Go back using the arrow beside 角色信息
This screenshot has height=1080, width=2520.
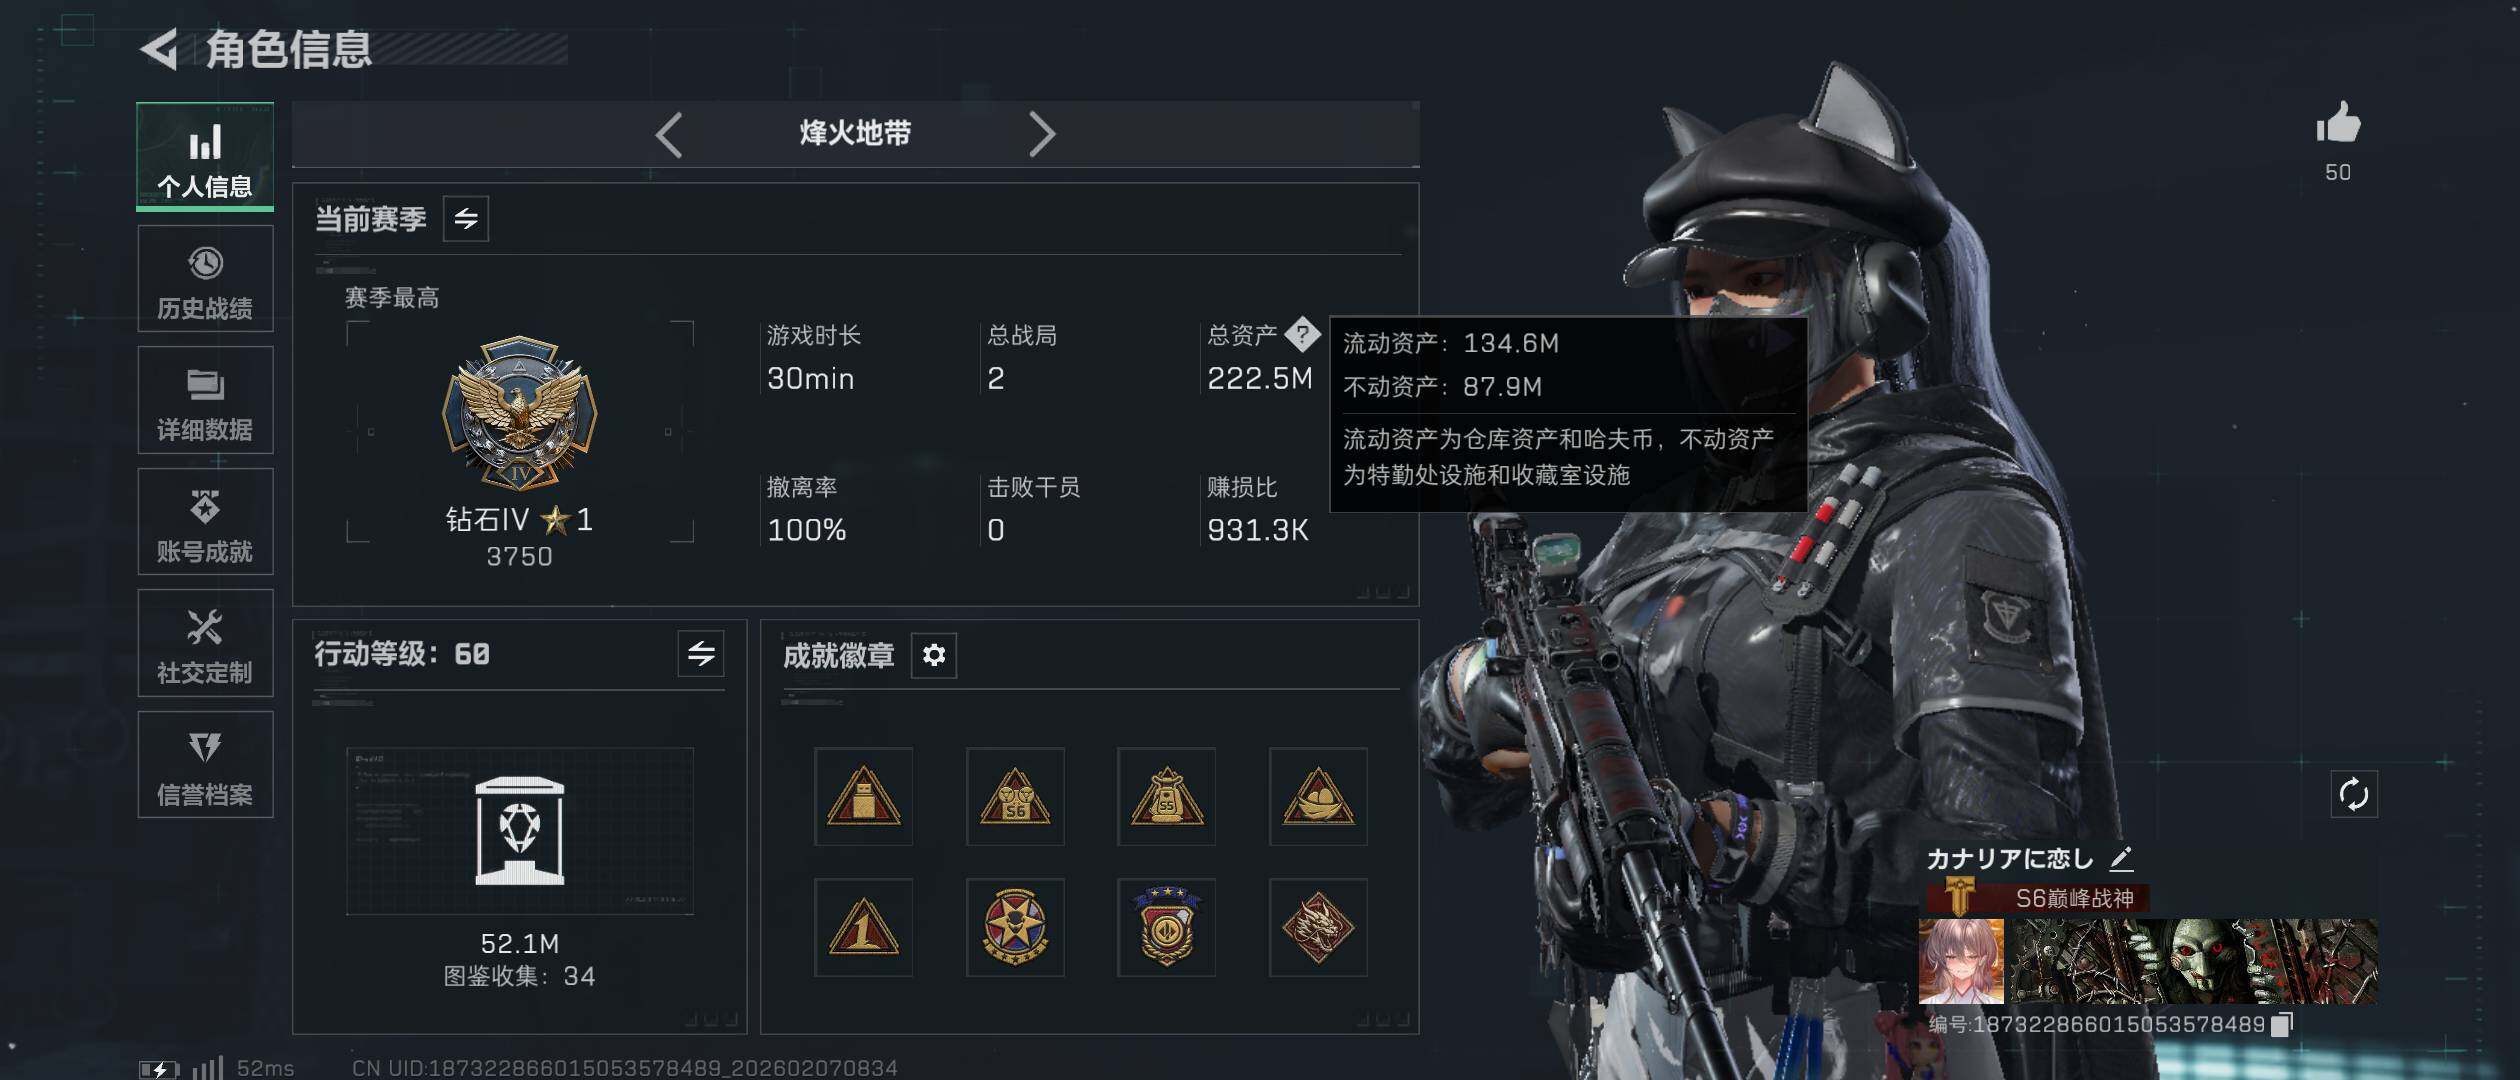[159, 49]
